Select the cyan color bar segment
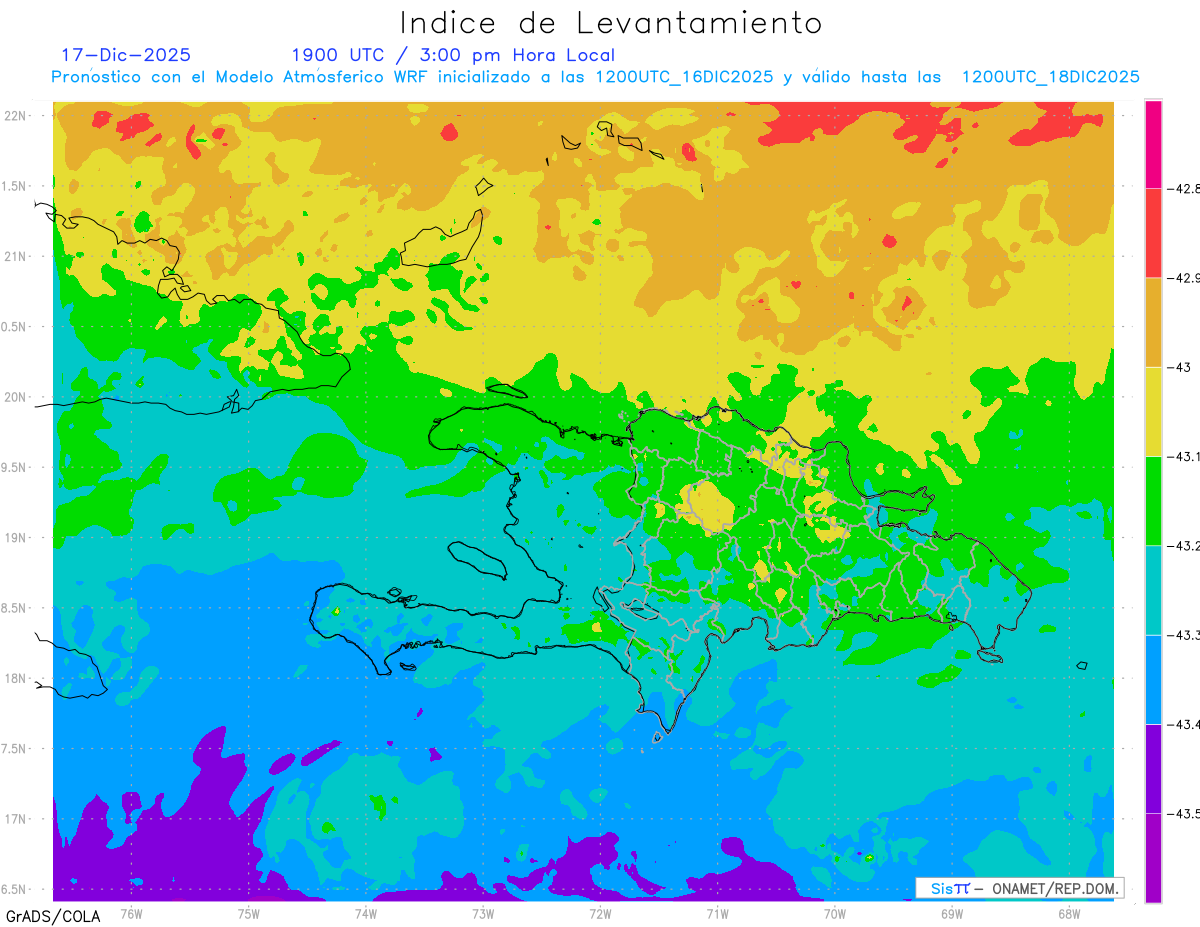The height and width of the screenshot is (927, 1200). click(x=1153, y=589)
